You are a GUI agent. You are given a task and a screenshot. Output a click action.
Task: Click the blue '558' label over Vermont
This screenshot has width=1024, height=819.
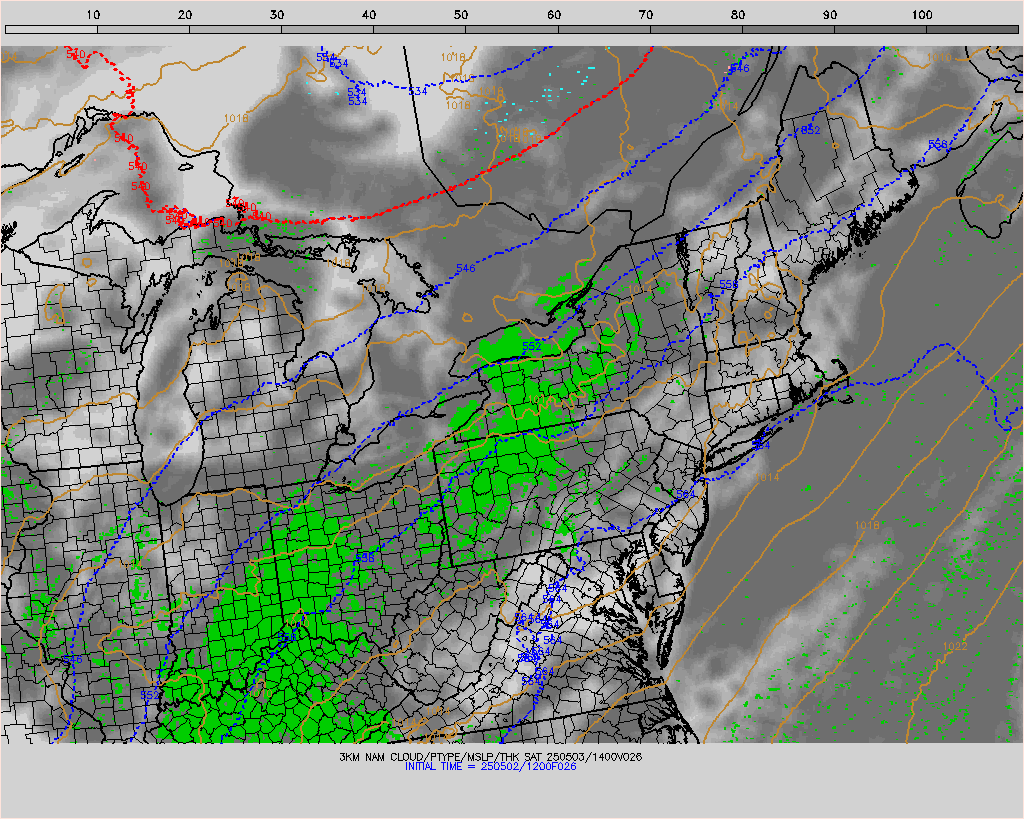729,285
